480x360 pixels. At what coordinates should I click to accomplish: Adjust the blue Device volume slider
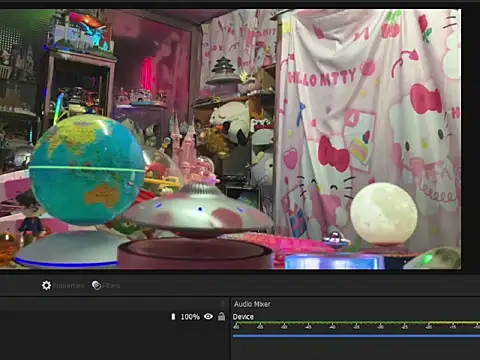point(356,336)
